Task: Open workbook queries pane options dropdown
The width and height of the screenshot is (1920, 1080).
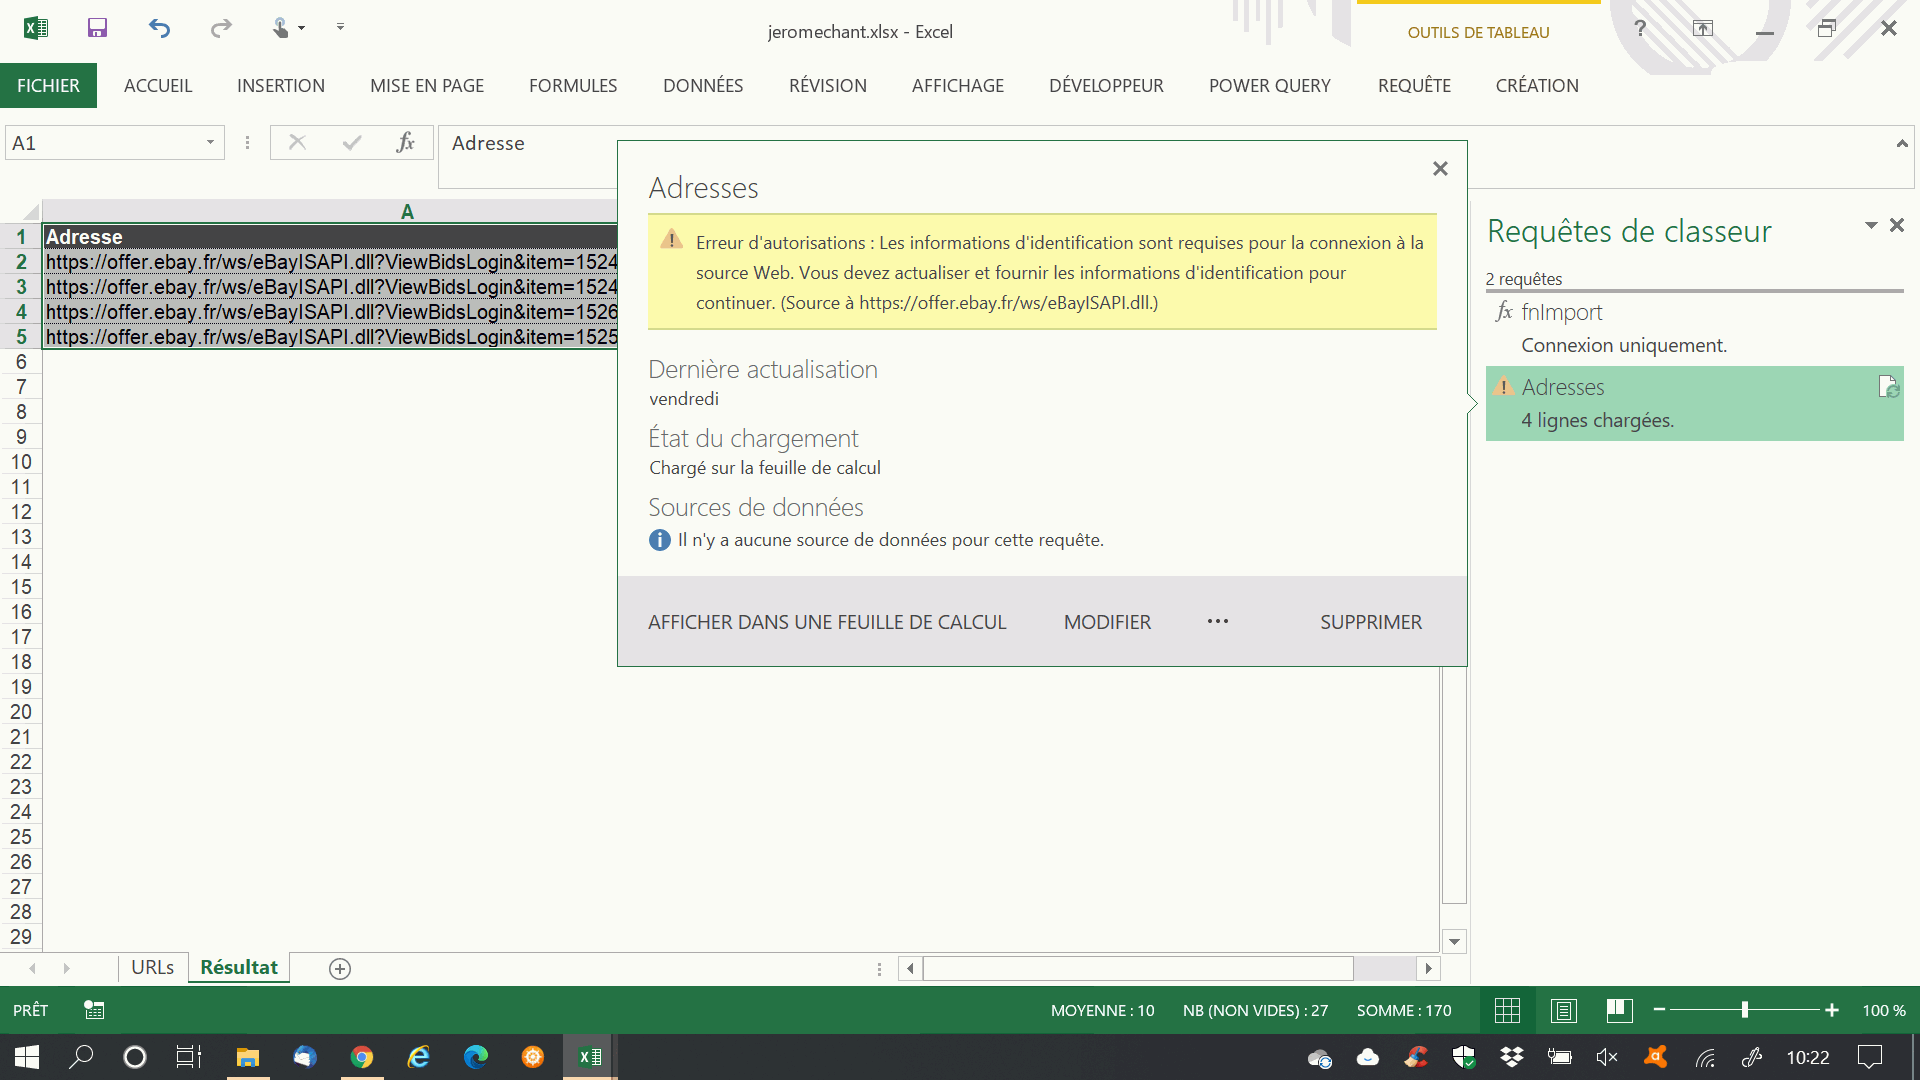Action: coord(1870,226)
